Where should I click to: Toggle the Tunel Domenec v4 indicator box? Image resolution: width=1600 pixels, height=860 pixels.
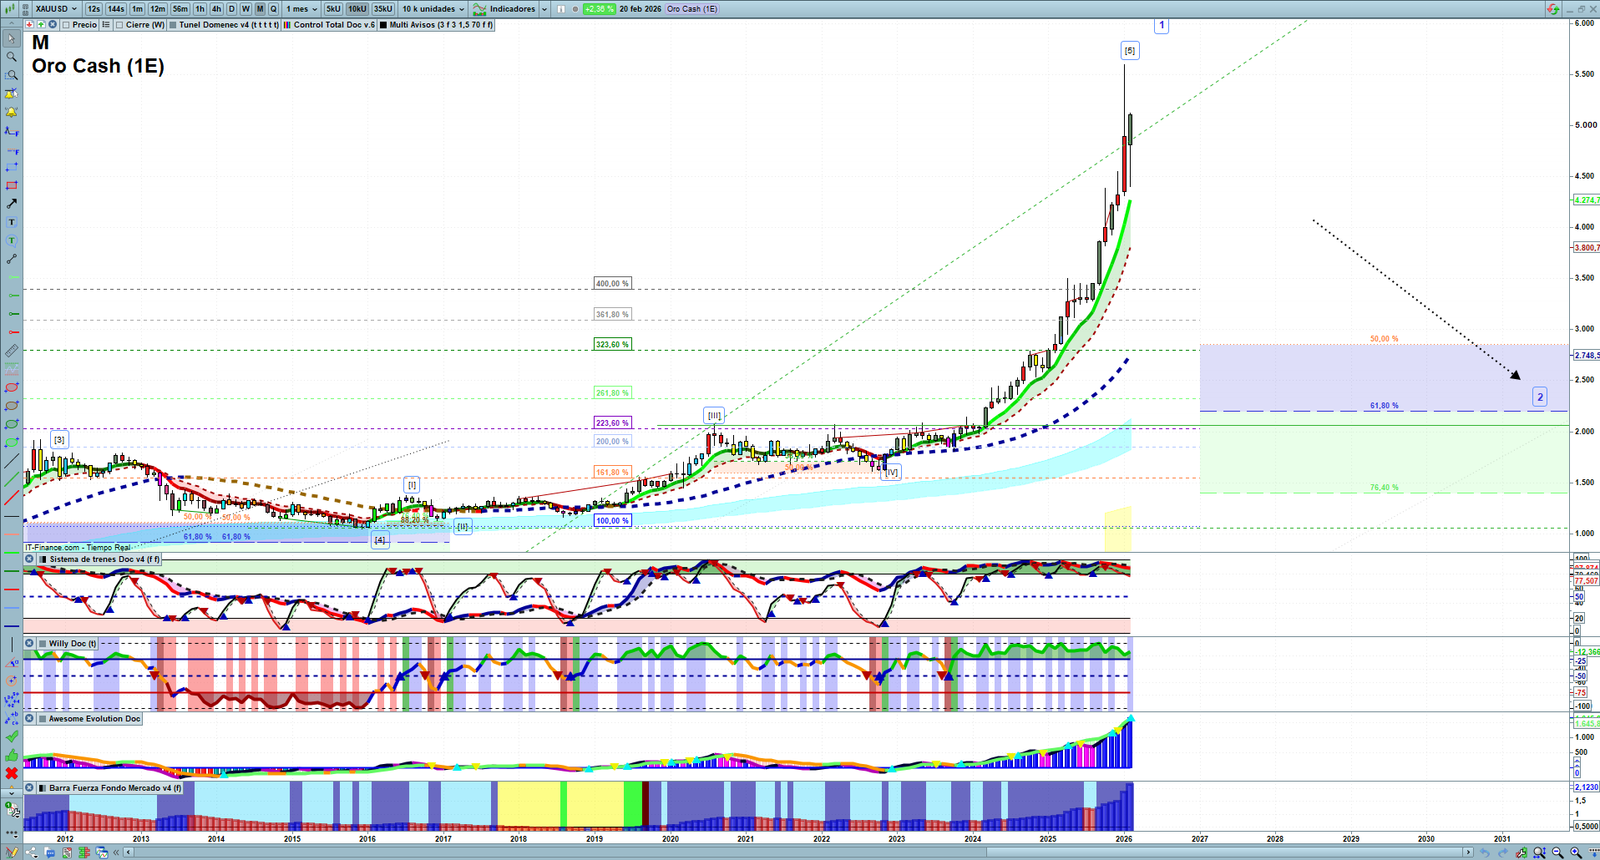click(x=174, y=25)
